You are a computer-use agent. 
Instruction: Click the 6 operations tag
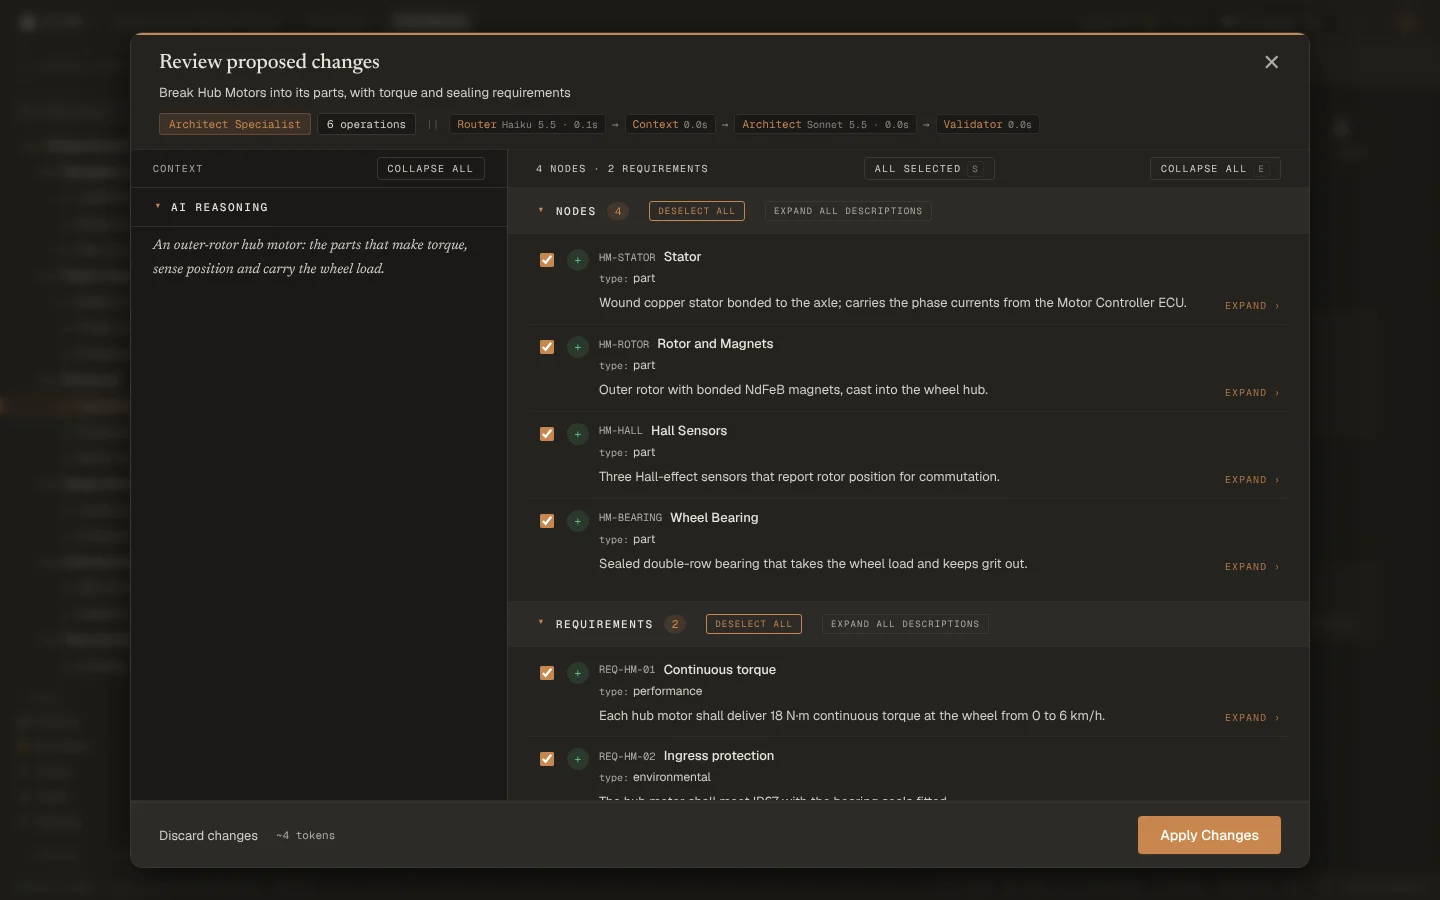click(366, 124)
